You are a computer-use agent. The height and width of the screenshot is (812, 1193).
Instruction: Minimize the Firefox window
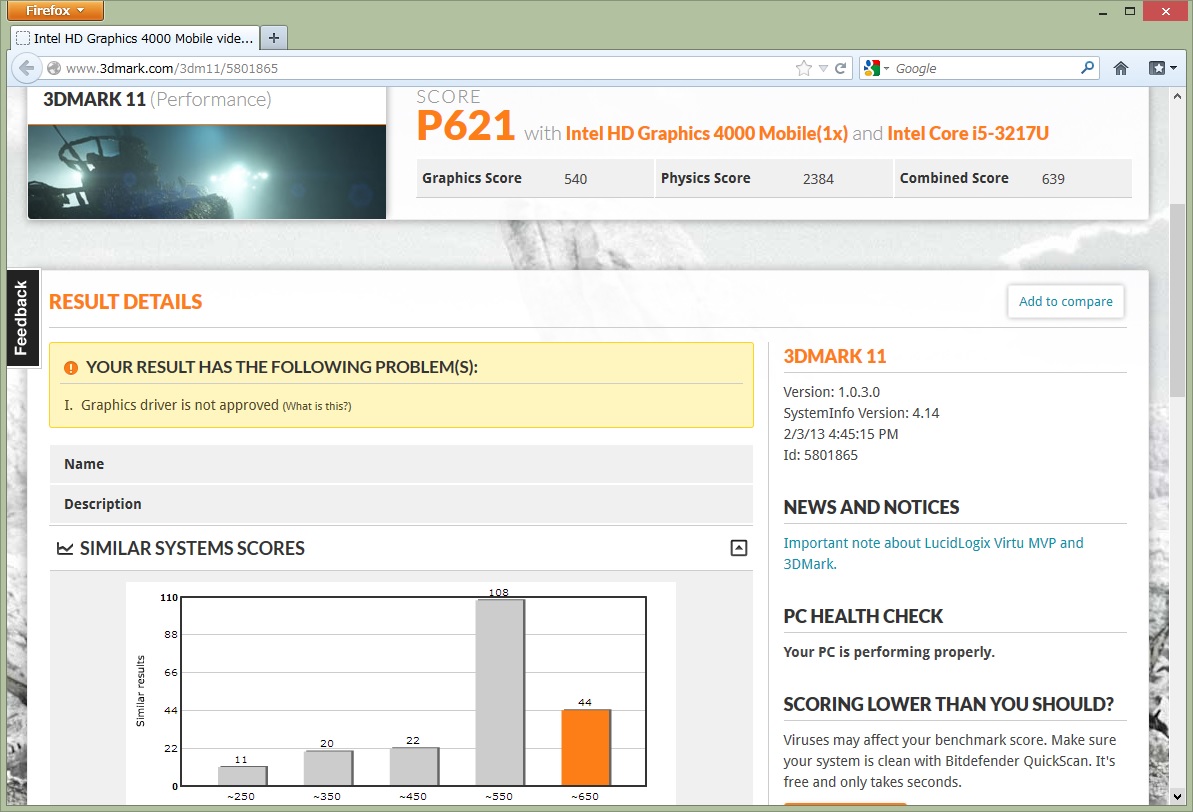[x=1103, y=12]
